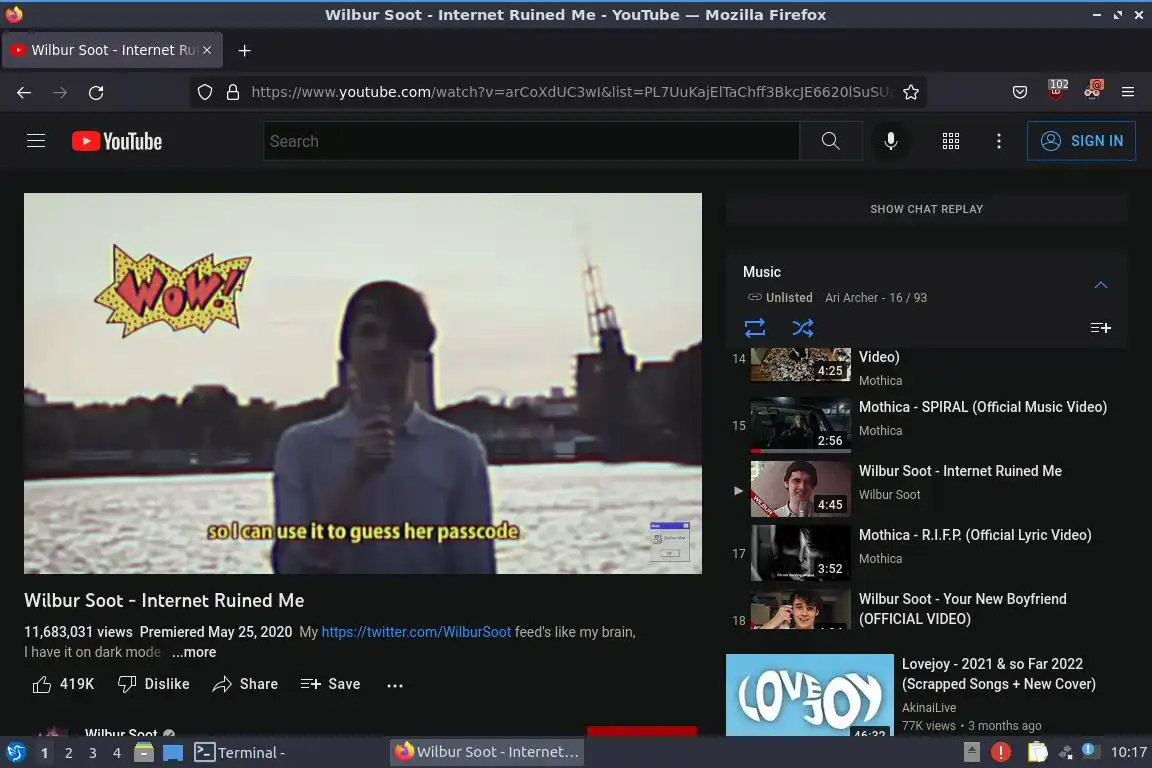This screenshot has height=768, width=1152.
Task: Open the Firefox application menu
Action: pyautogui.click(x=1128, y=92)
